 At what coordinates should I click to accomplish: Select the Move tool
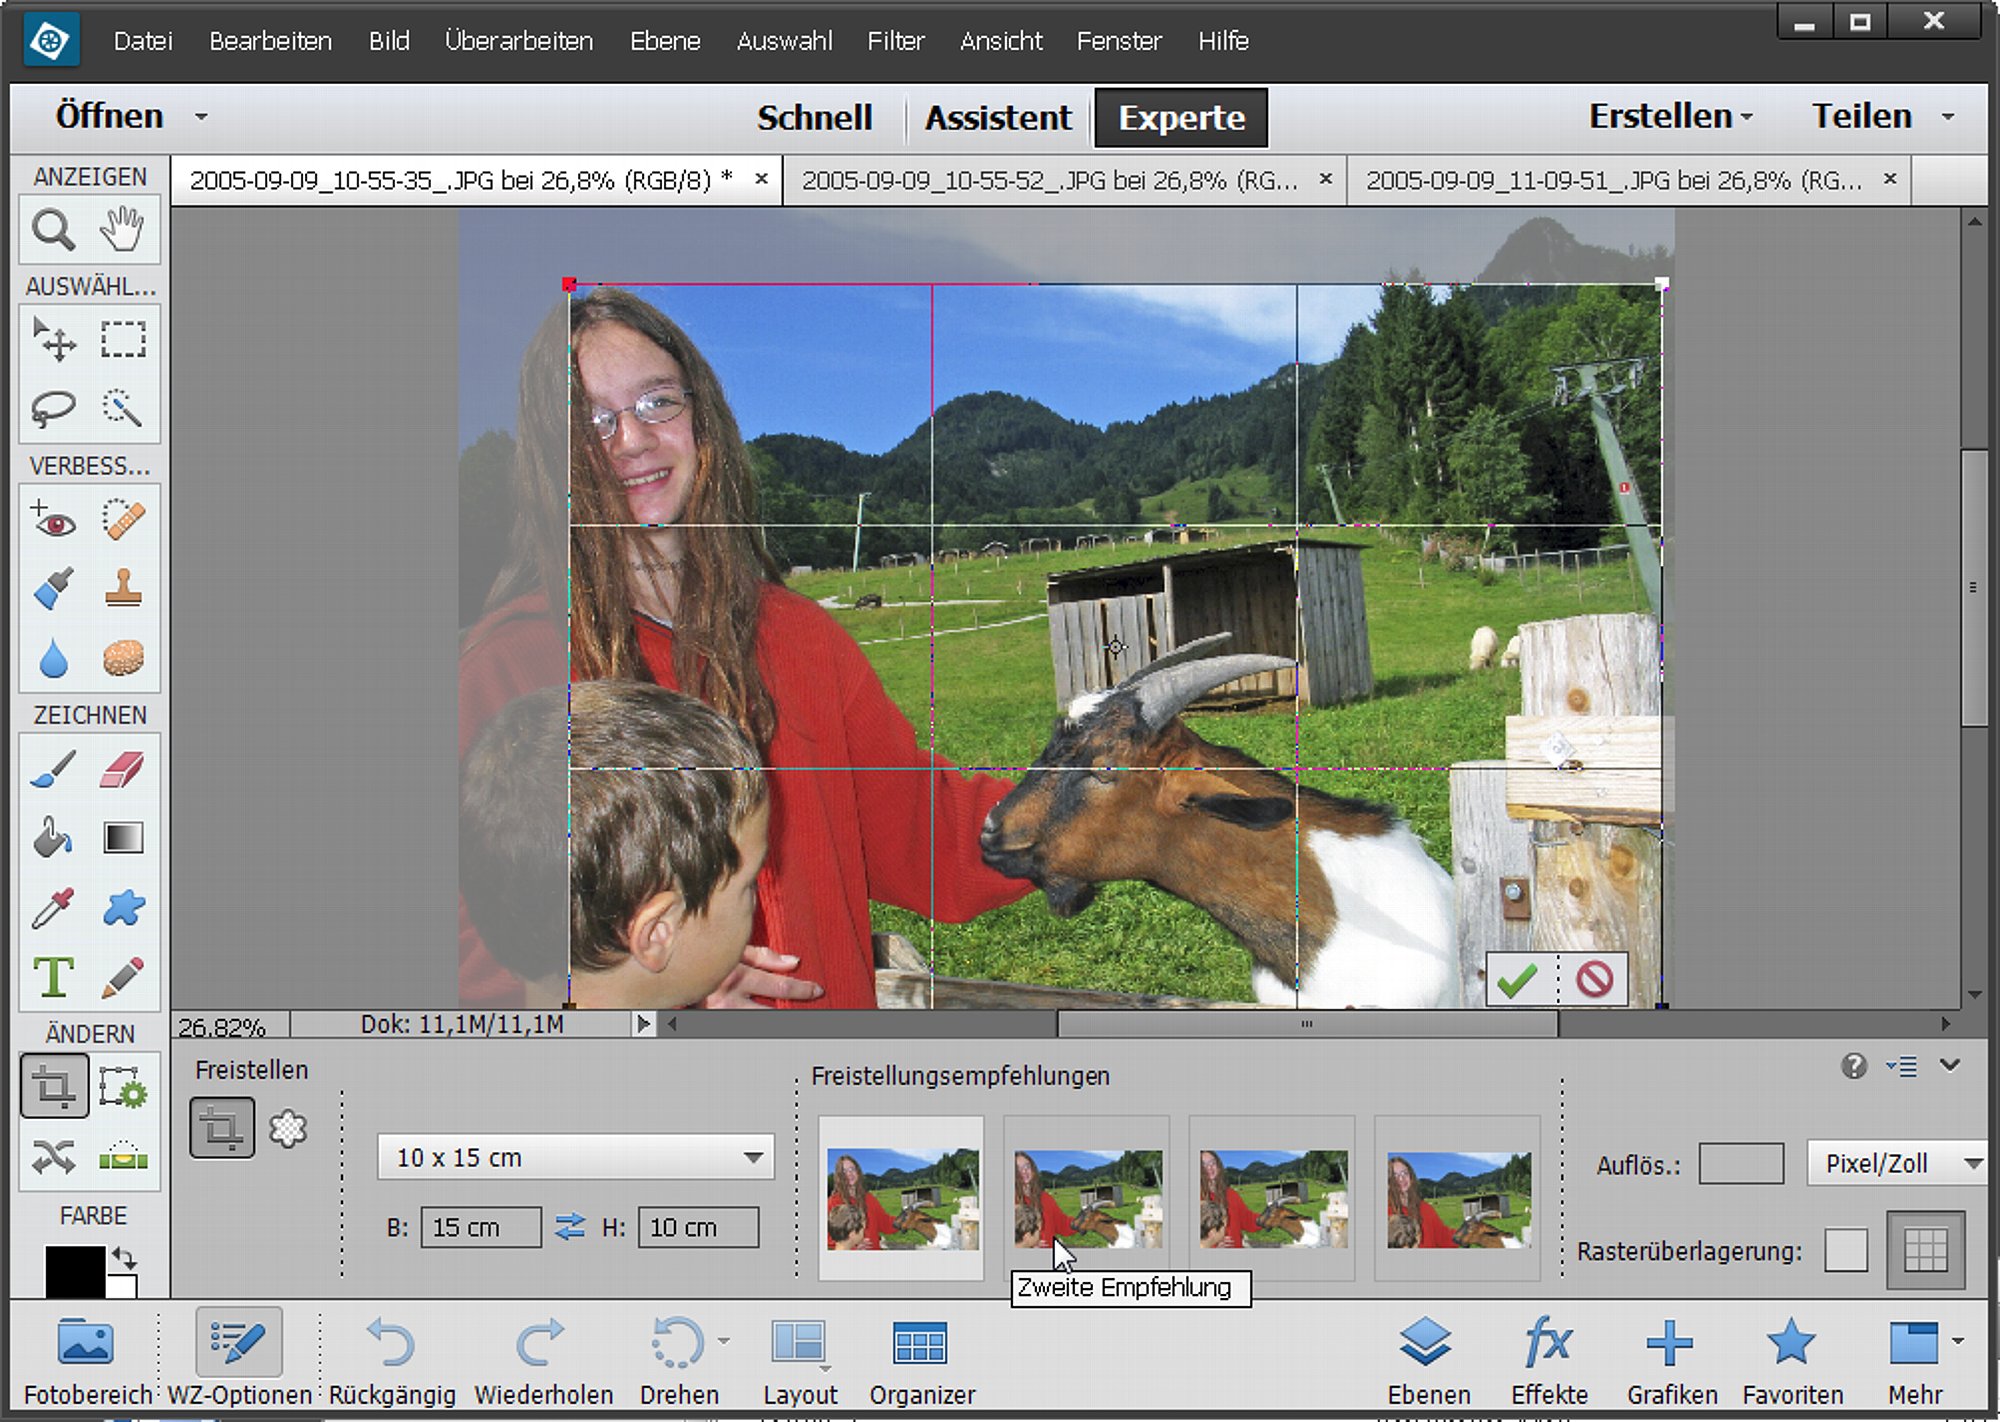53,340
